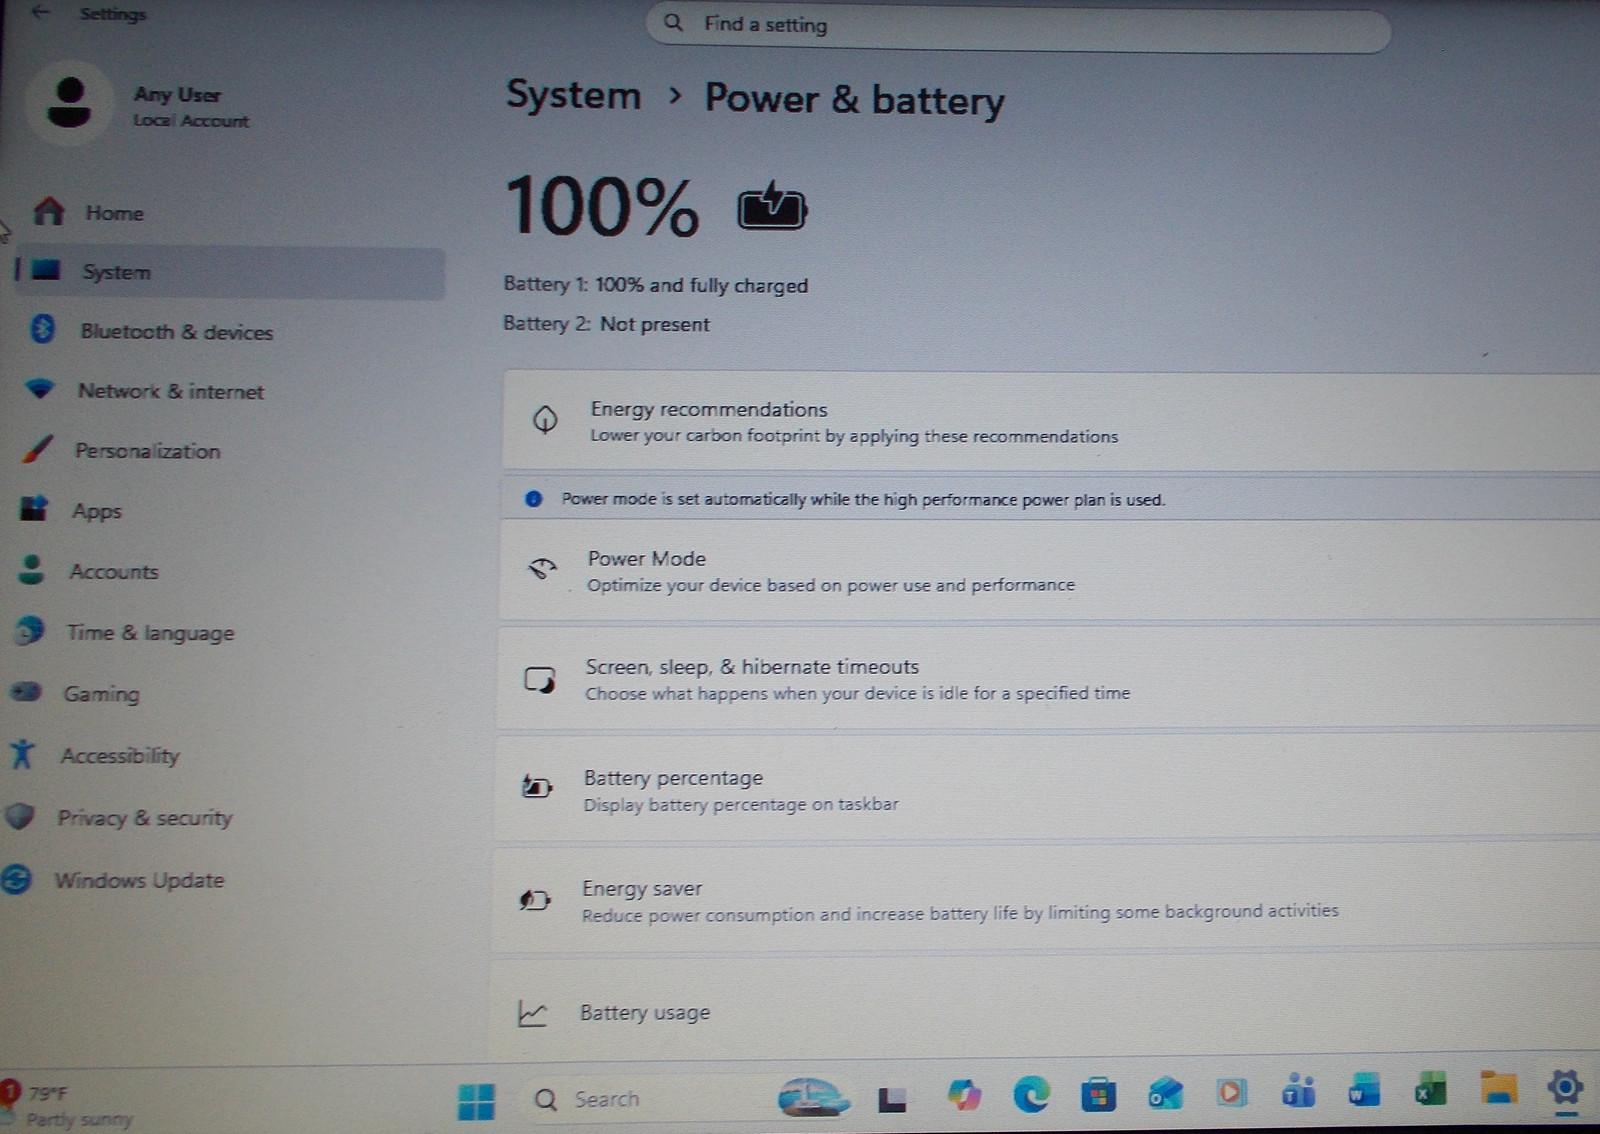The width and height of the screenshot is (1600, 1134).
Task: Focus the Find a setting search box
Action: [1018, 25]
